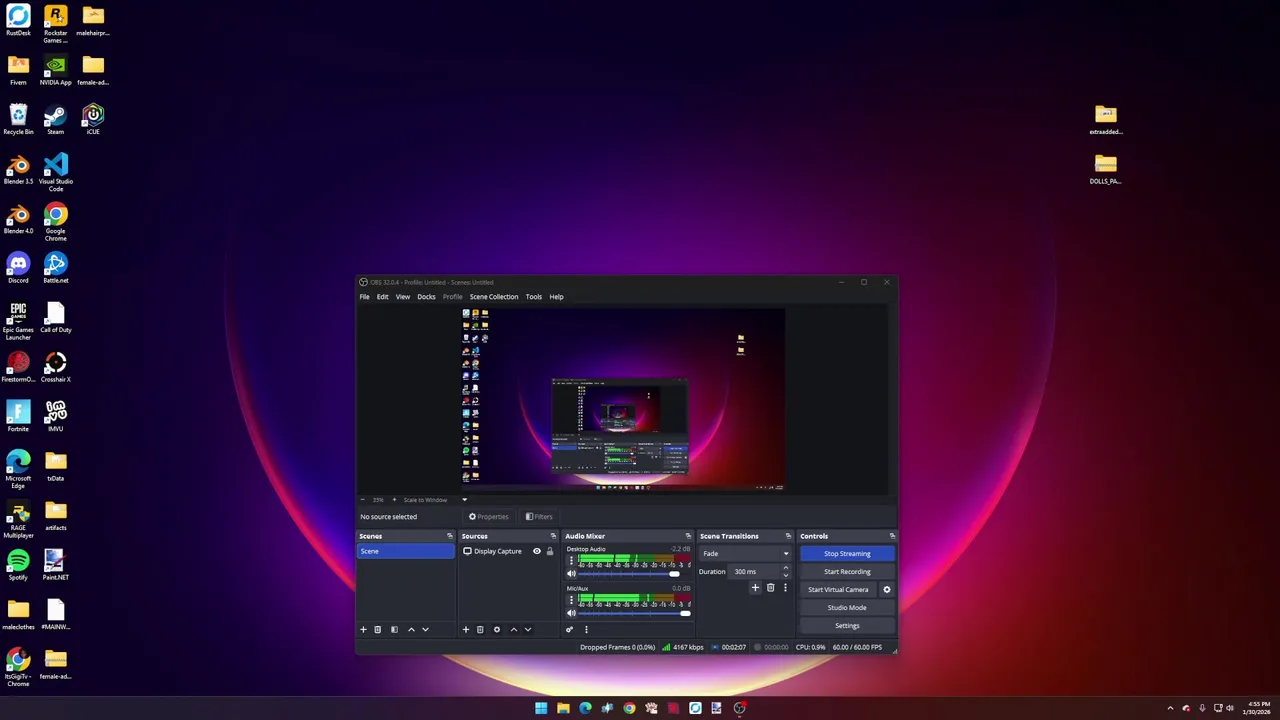Open Windows Start button

point(541,708)
